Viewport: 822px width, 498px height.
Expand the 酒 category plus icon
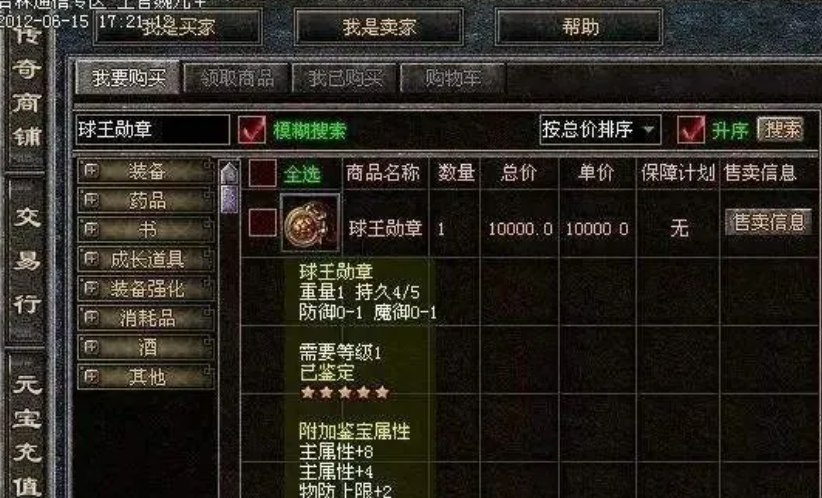91,347
